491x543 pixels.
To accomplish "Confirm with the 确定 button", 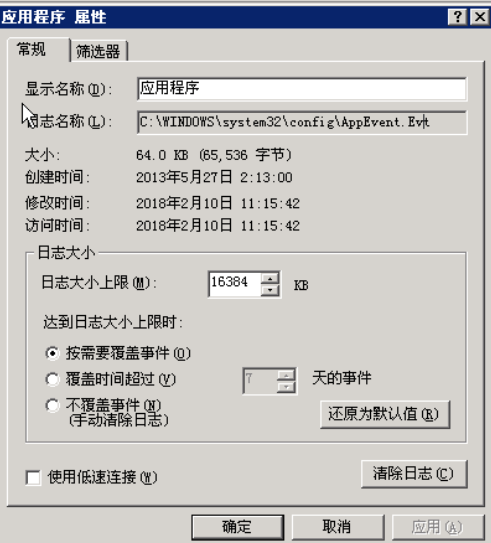I will (238, 527).
